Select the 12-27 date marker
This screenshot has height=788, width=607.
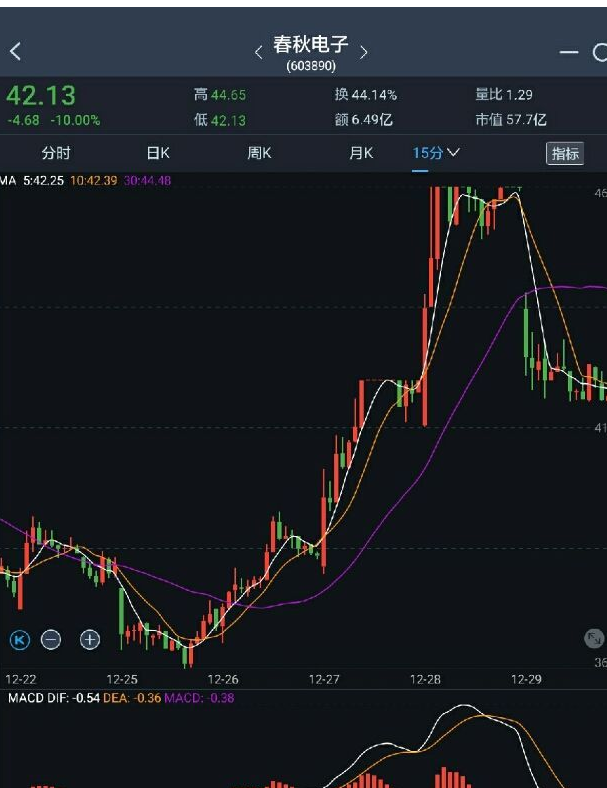(324, 679)
